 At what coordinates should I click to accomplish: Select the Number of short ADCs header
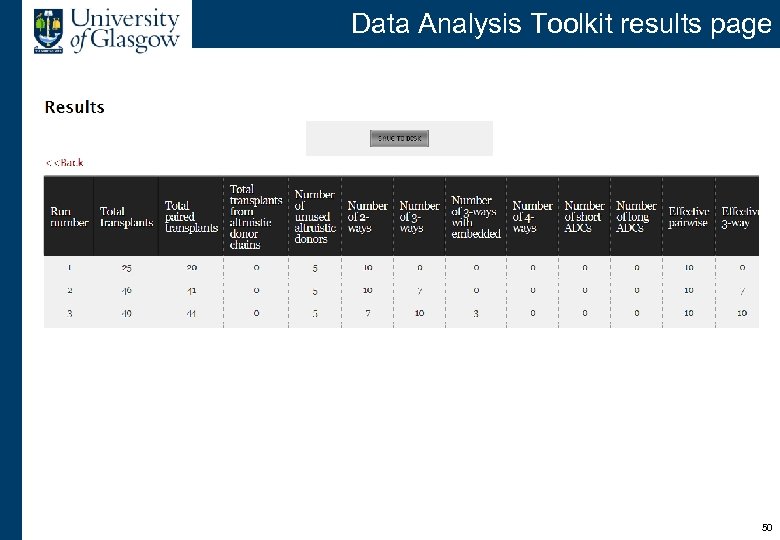(x=584, y=217)
